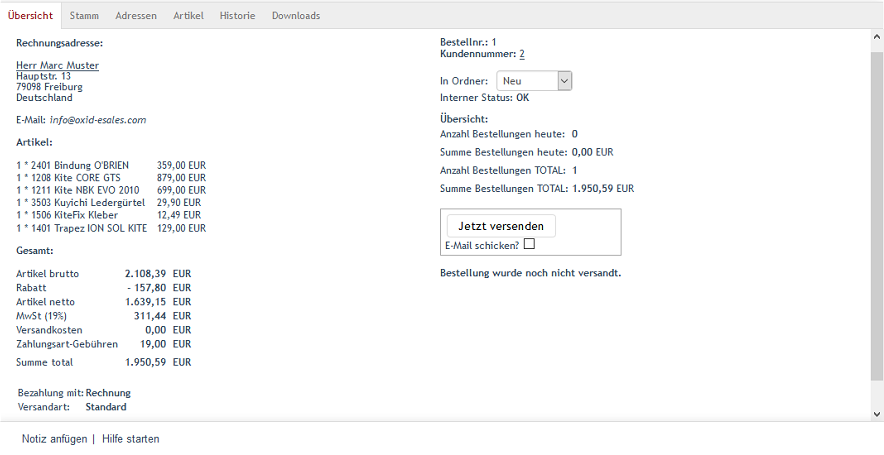
Task: Select the Artikel tab
Action: coord(188,16)
